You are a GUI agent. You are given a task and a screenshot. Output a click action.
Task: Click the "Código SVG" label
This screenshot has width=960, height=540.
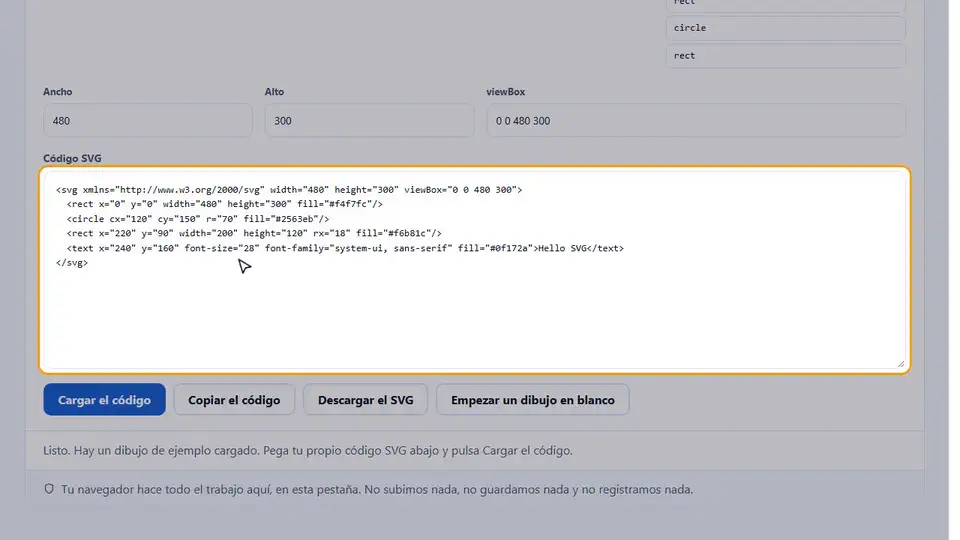pos(72,158)
